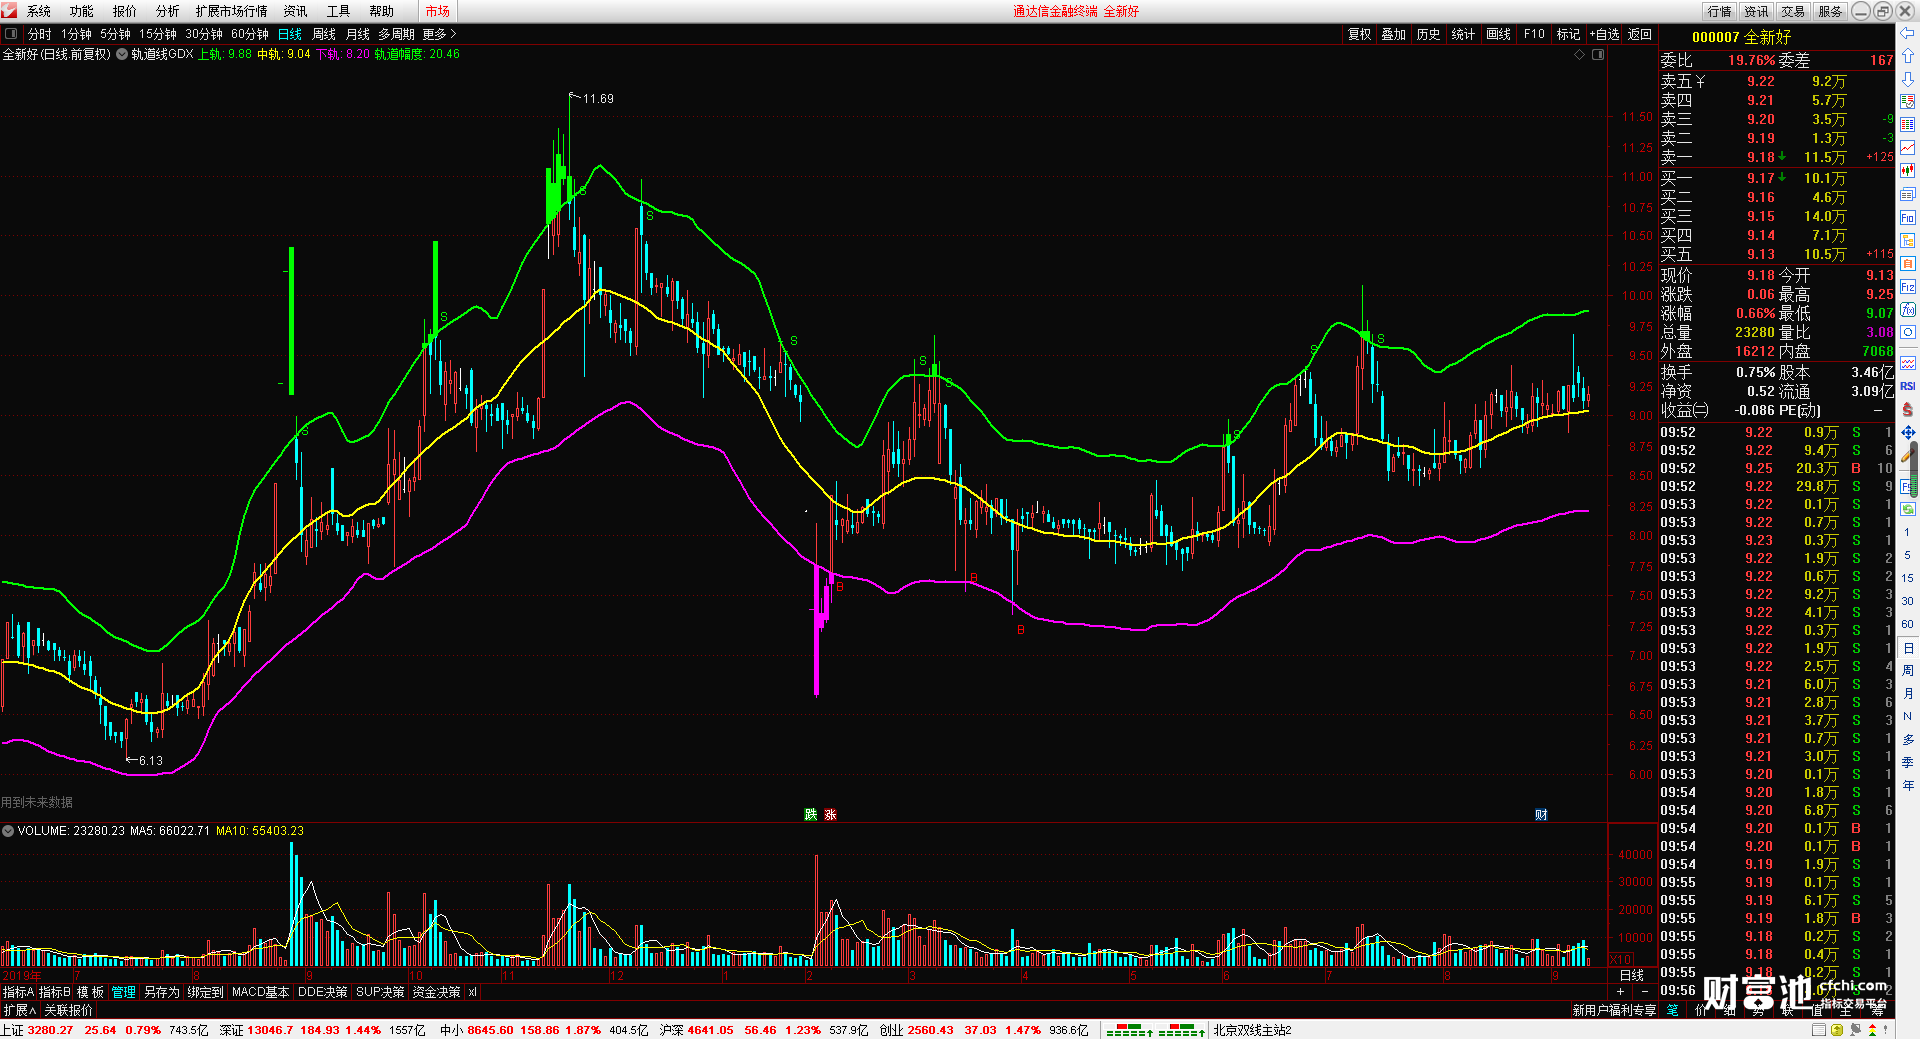The height and width of the screenshot is (1039, 1920).
Task: Click the yellow tray icon in status bar
Action: point(1837,1030)
